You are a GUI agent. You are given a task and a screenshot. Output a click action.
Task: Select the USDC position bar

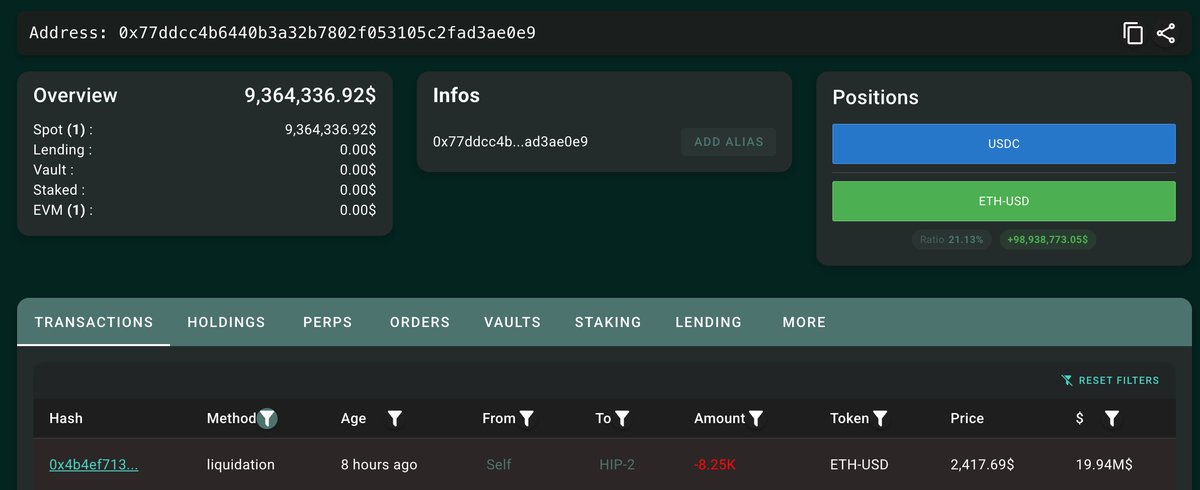[1003, 144]
